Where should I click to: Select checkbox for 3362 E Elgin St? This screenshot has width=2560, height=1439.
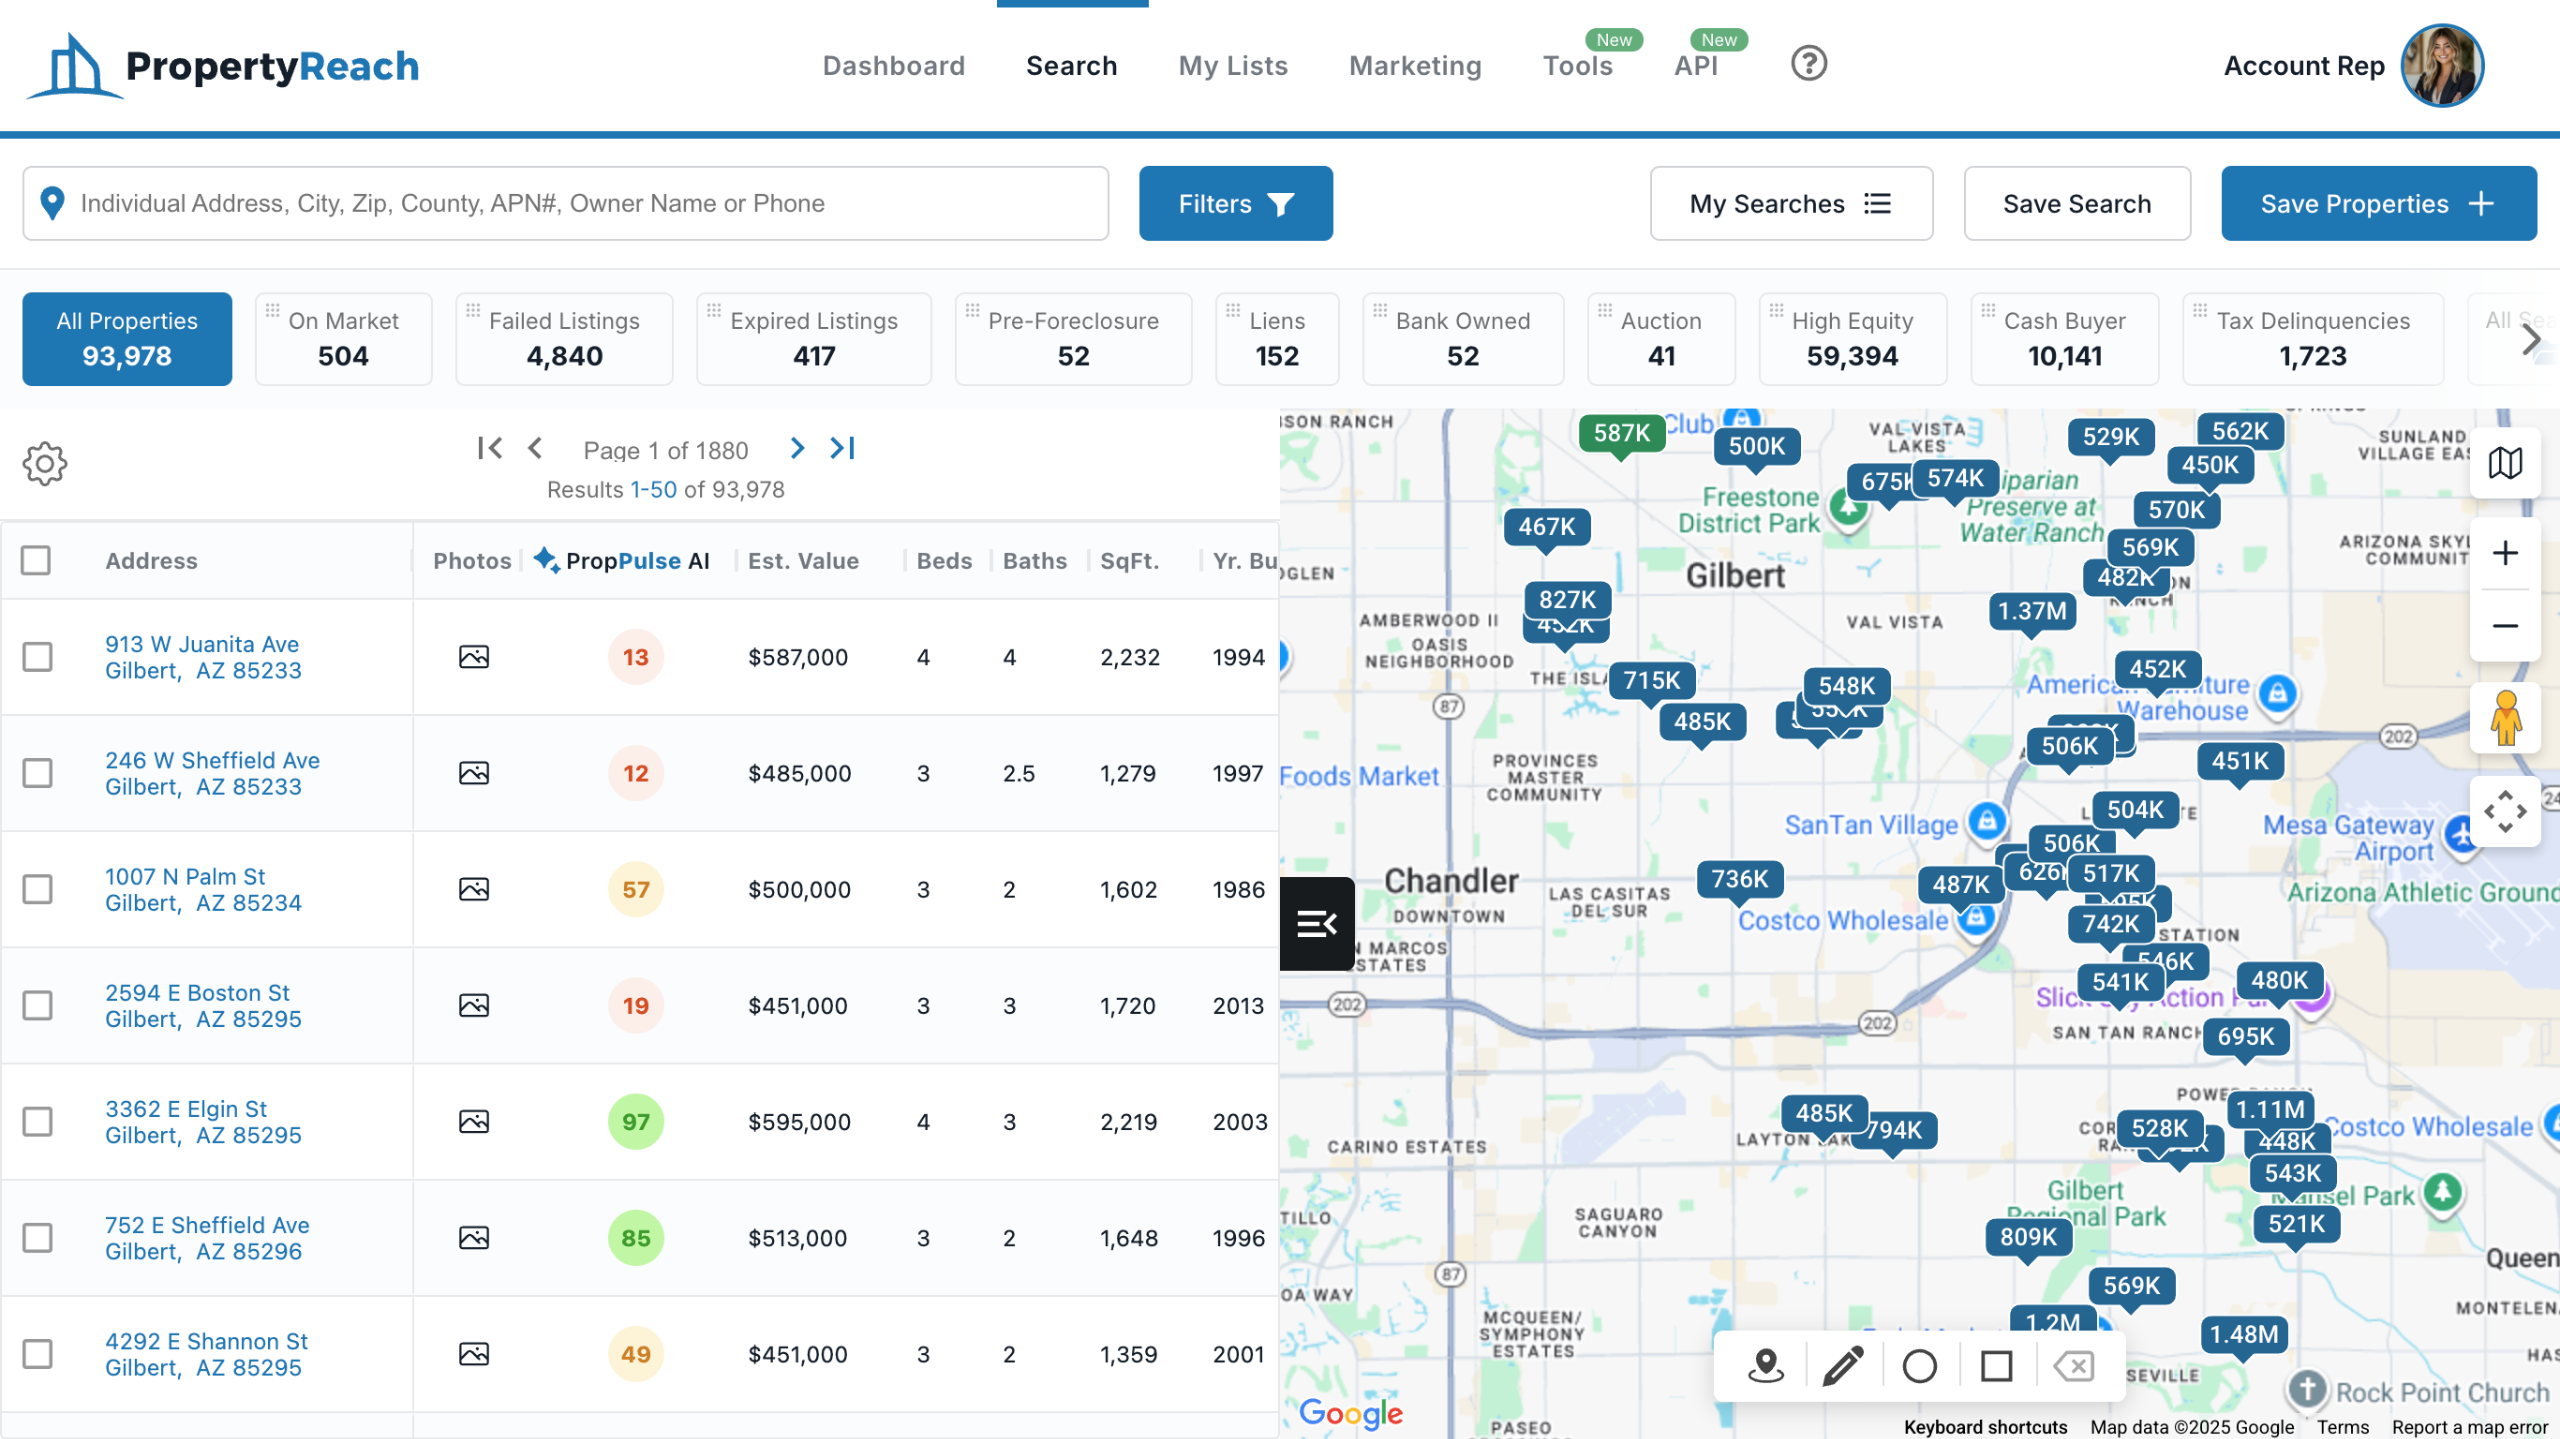38,1121
